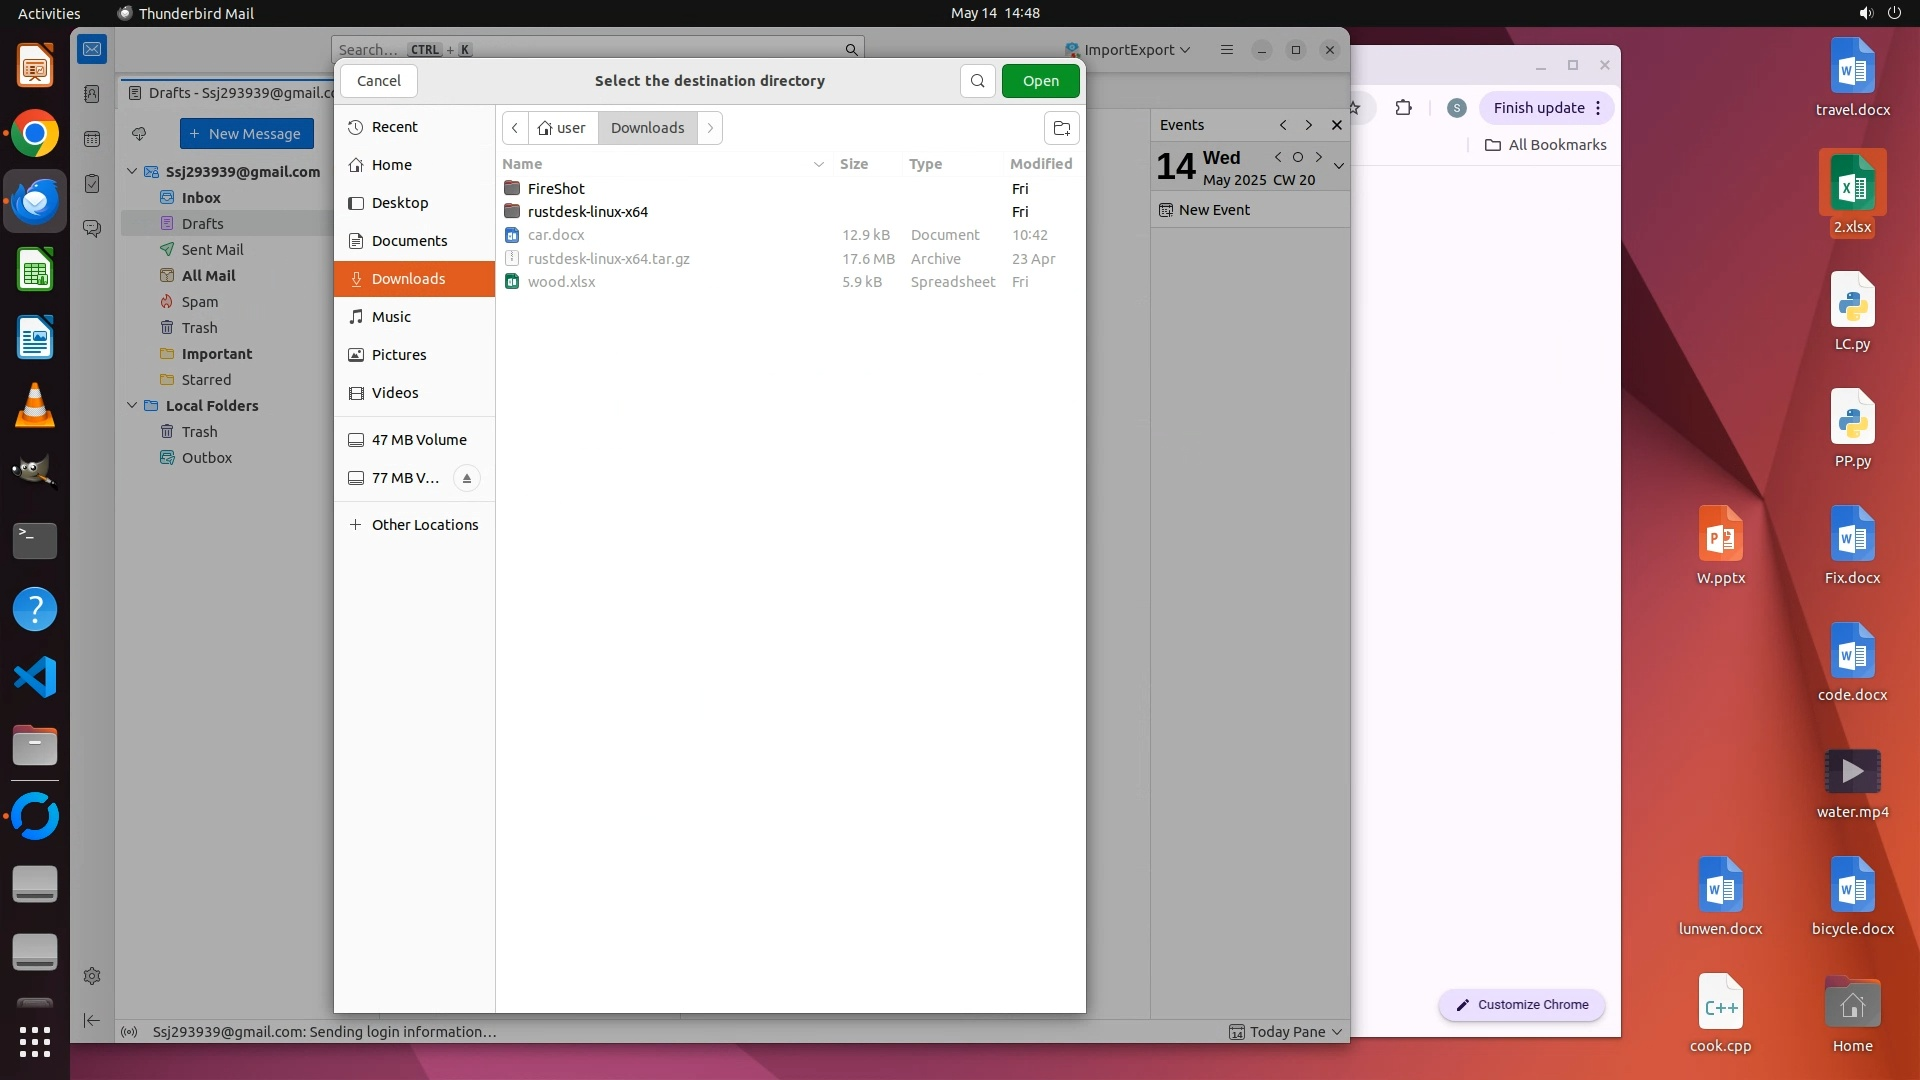Open Thunderbird chat sidebar icon
This screenshot has height=1080, width=1920.
click(92, 229)
